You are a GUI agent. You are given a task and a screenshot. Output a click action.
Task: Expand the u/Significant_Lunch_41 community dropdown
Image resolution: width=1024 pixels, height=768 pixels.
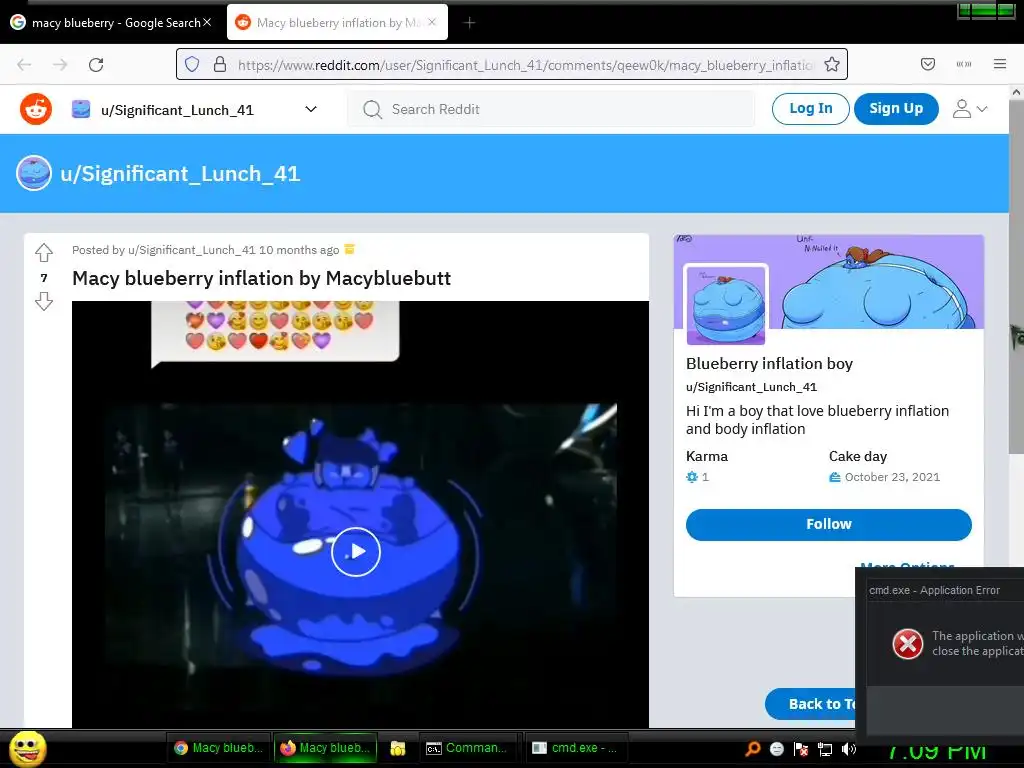point(311,109)
